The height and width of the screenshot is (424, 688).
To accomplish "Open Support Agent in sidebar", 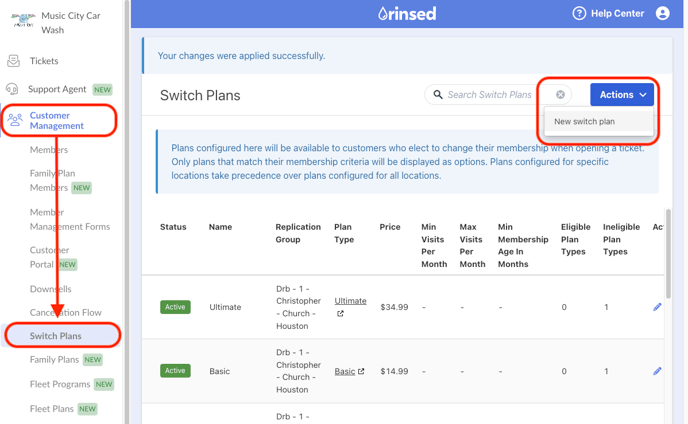I will [57, 89].
